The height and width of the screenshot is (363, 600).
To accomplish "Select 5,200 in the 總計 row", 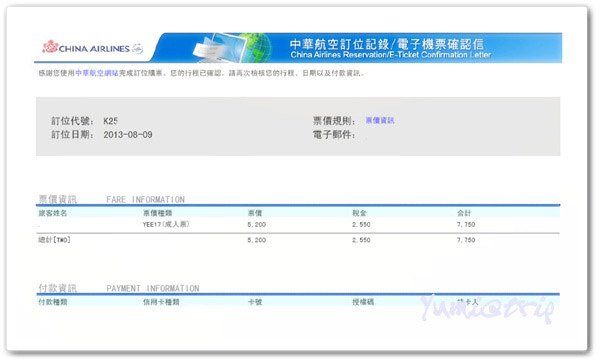I will pos(256,240).
